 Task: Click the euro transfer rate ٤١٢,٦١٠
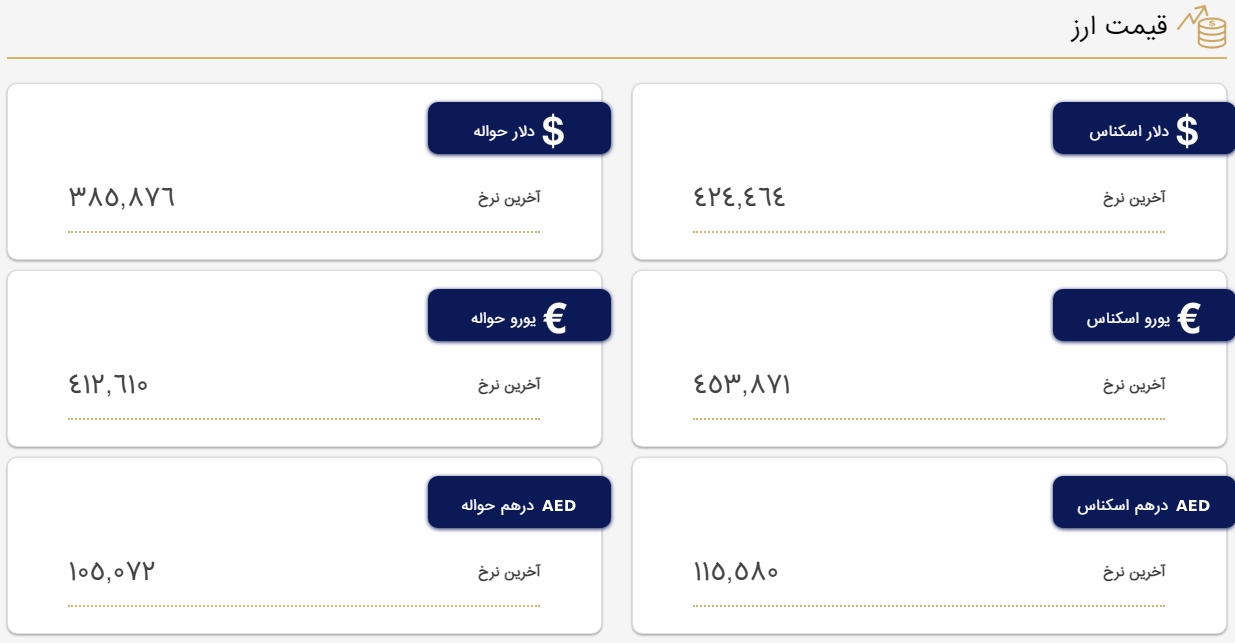pos(109,384)
